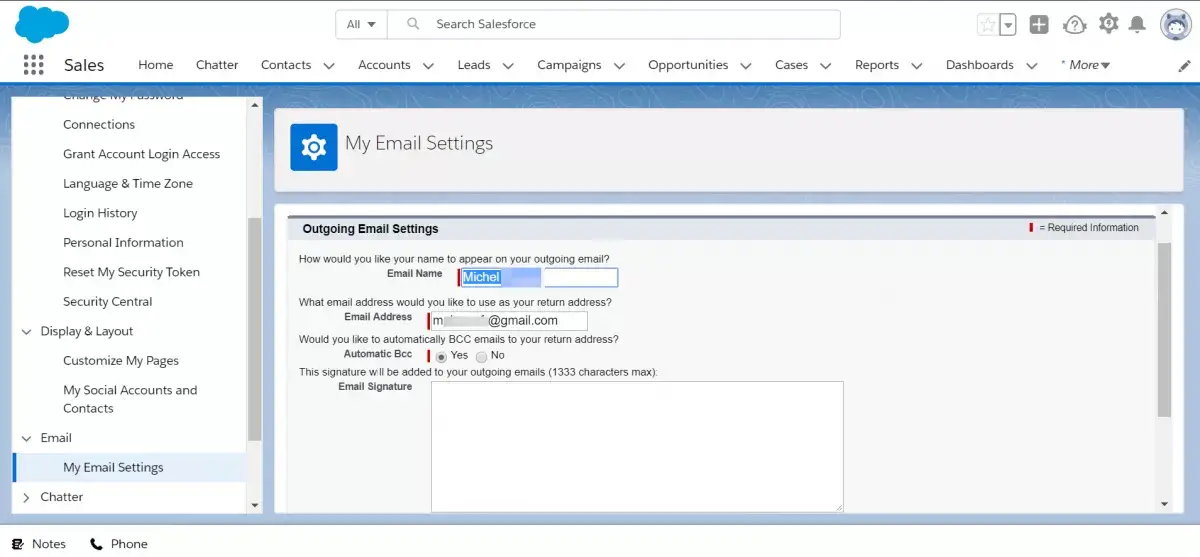Expand the Opportunities tab chevron

click(746, 66)
